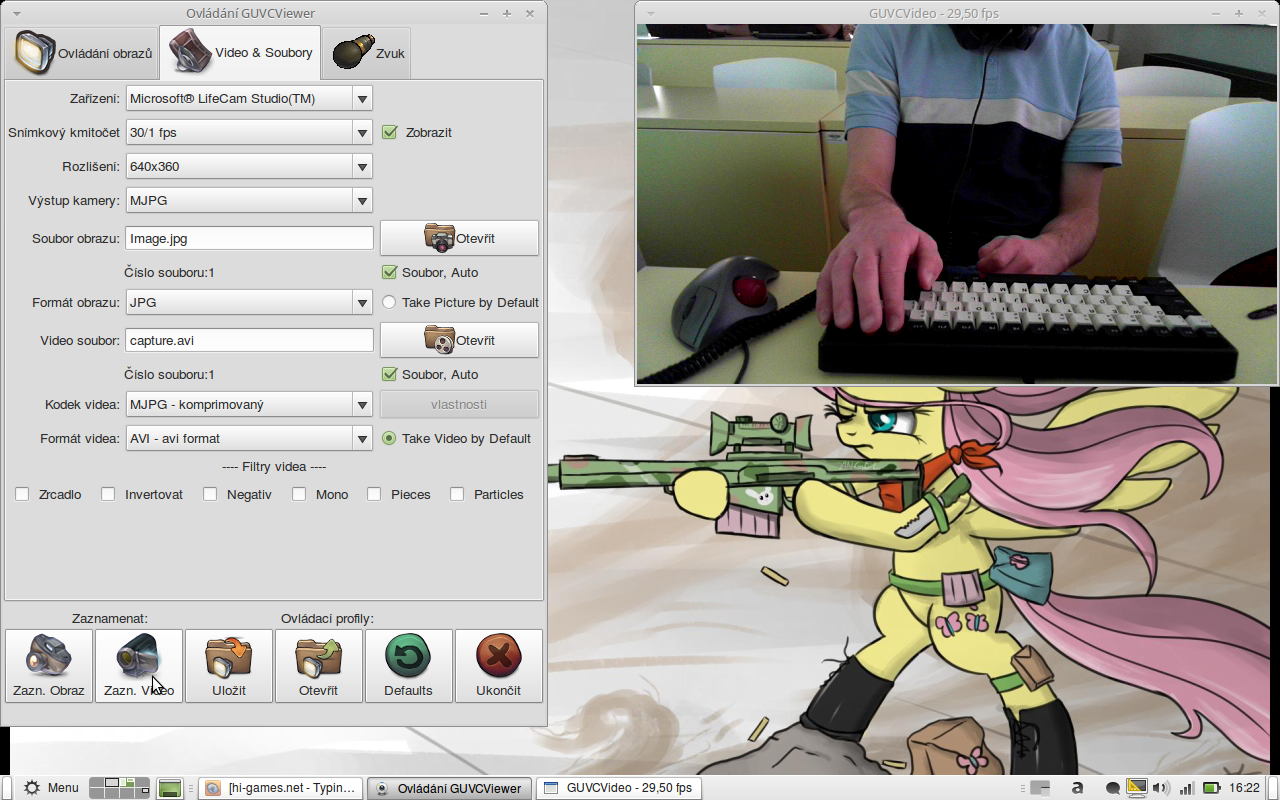Screen dimensions: 1280x800
Task: Open the Formát videa AVI dropdown
Action: (249, 438)
